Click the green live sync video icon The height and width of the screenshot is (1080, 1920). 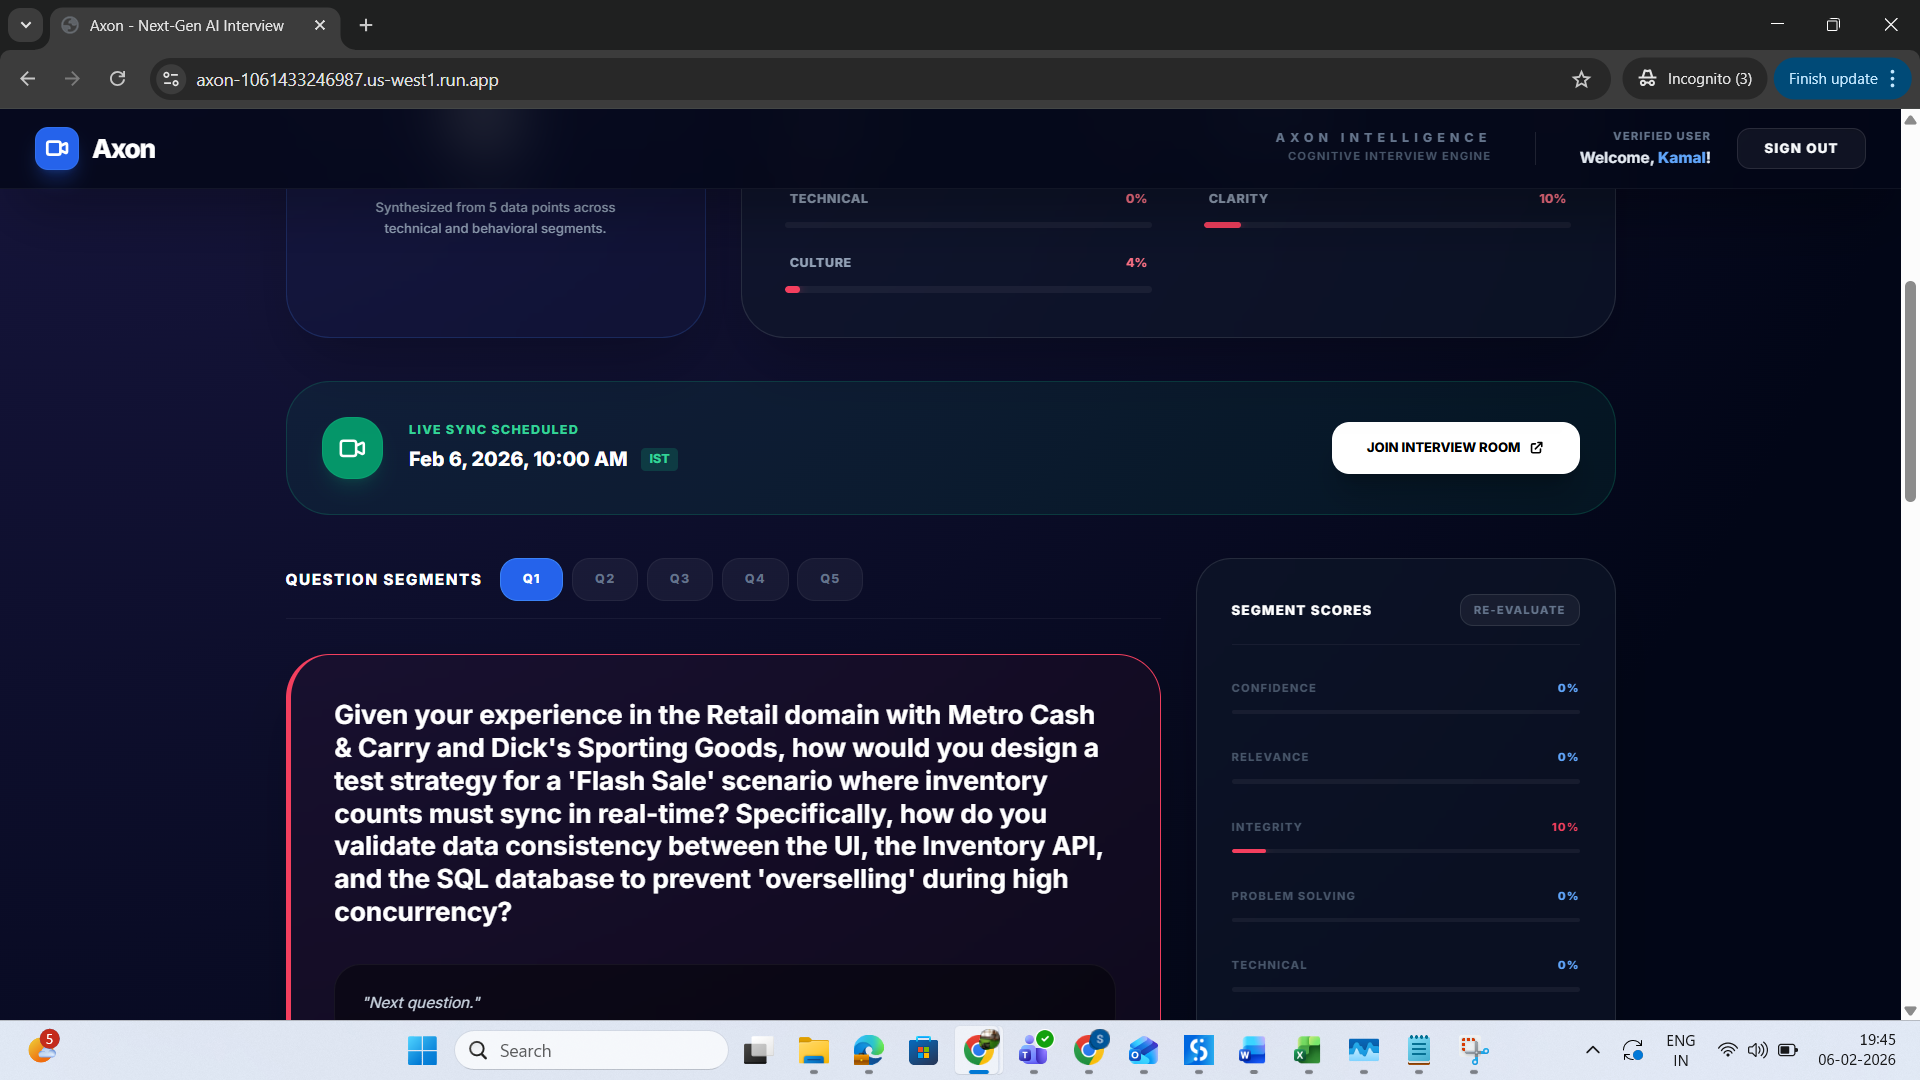coord(352,448)
